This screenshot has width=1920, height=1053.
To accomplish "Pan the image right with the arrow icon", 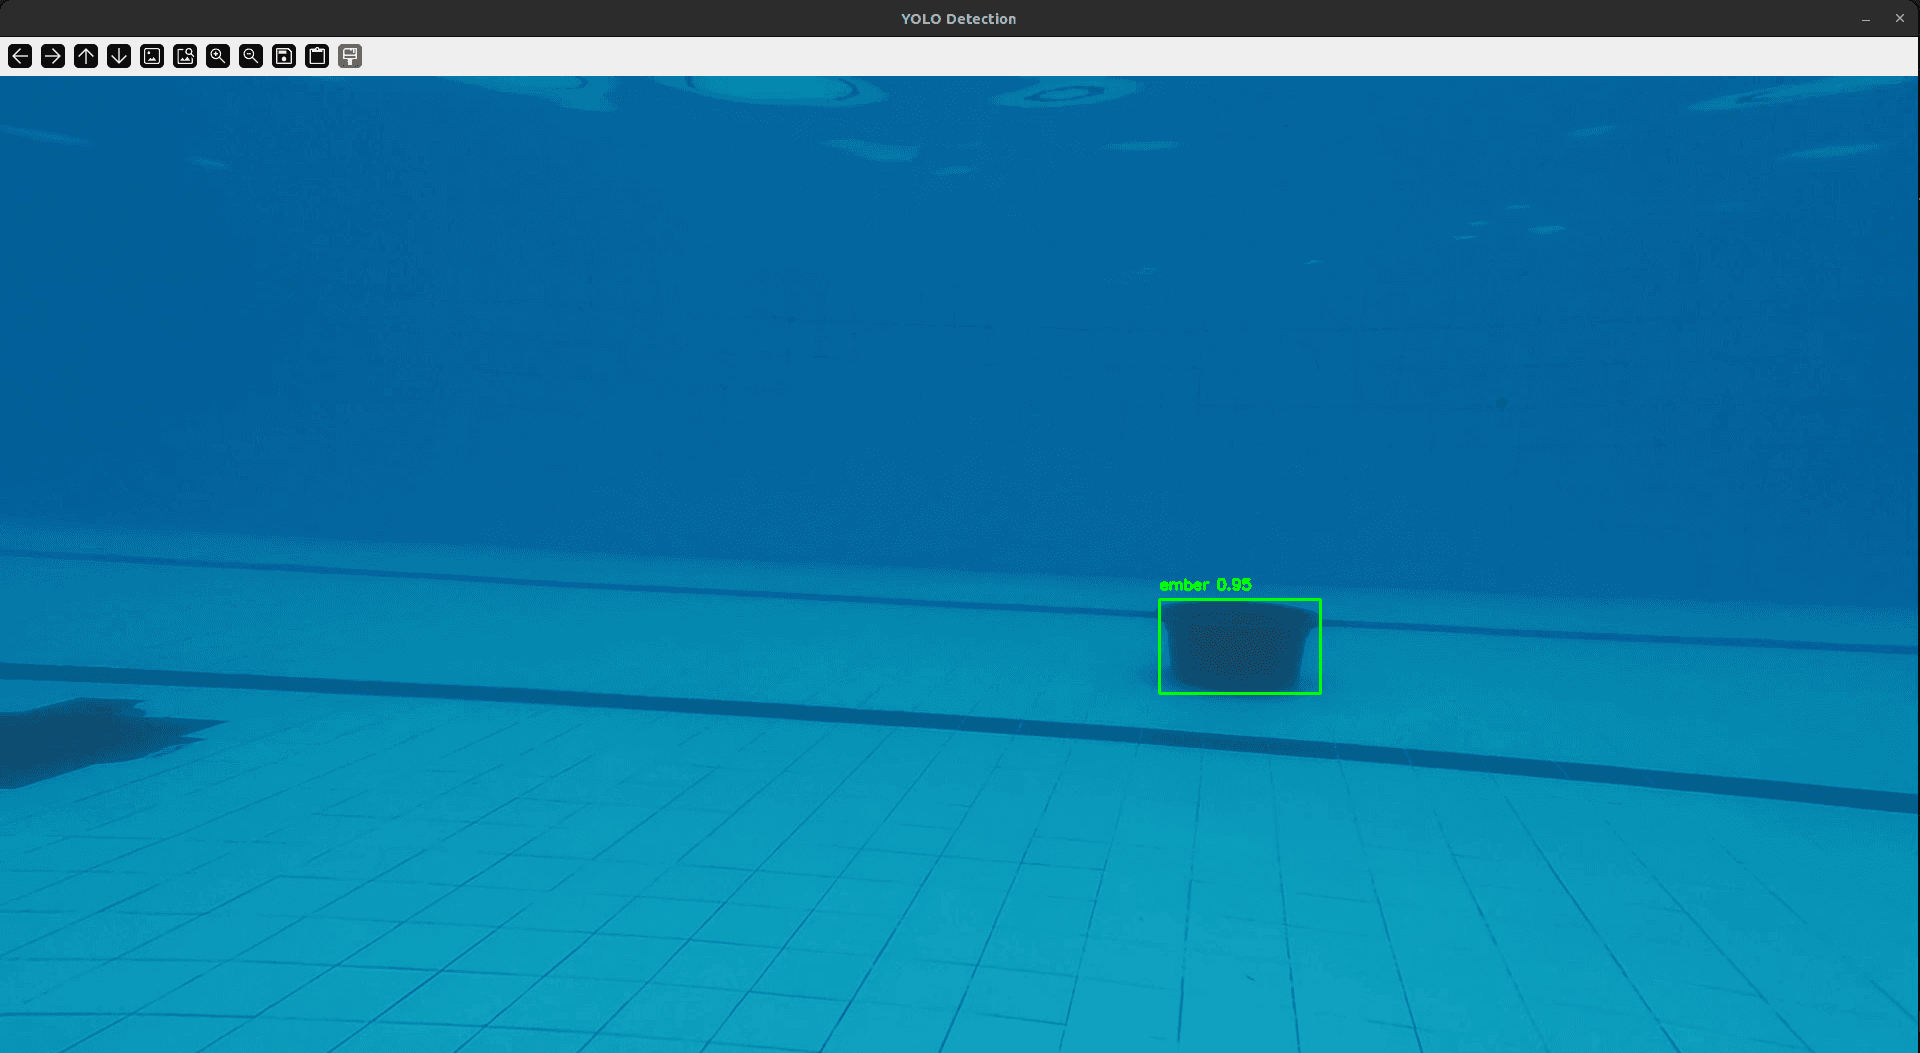I will point(53,56).
